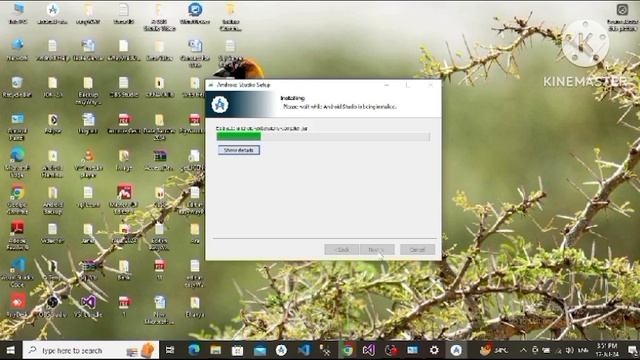
Task: Open the Android Backup desktop folder
Action: [x=53, y=200]
